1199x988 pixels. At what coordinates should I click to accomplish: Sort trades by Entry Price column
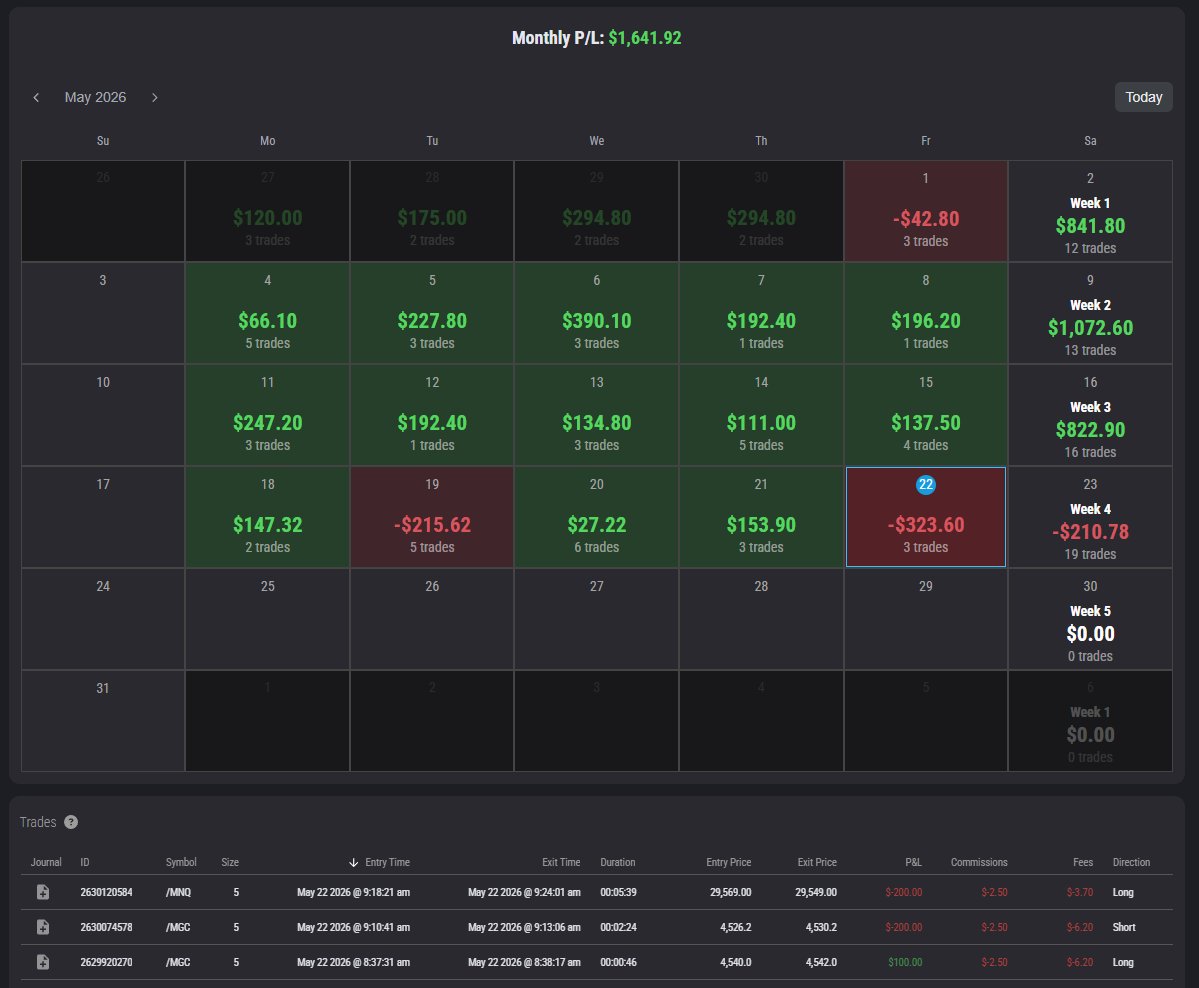(729, 862)
